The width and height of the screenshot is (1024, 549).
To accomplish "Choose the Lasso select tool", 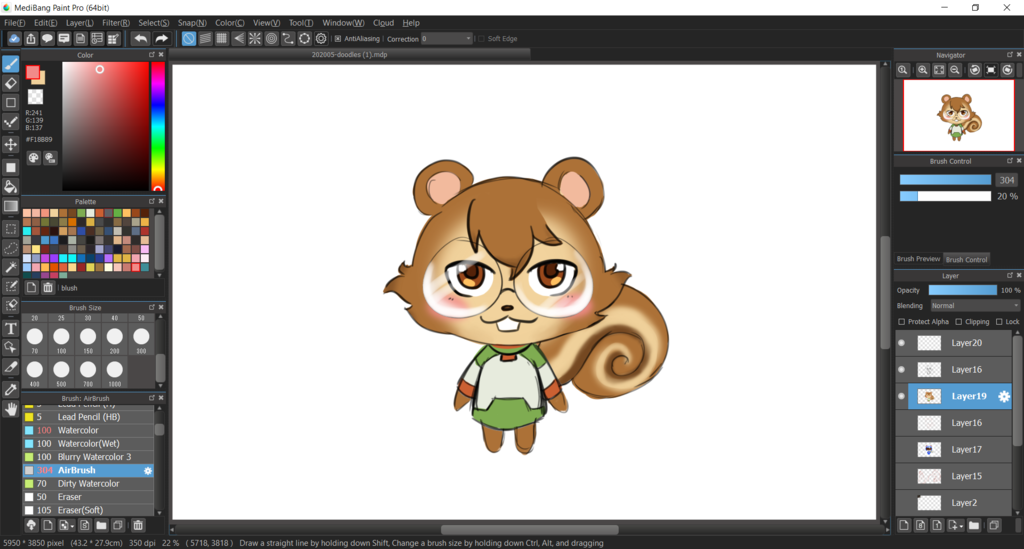I will 10,248.
